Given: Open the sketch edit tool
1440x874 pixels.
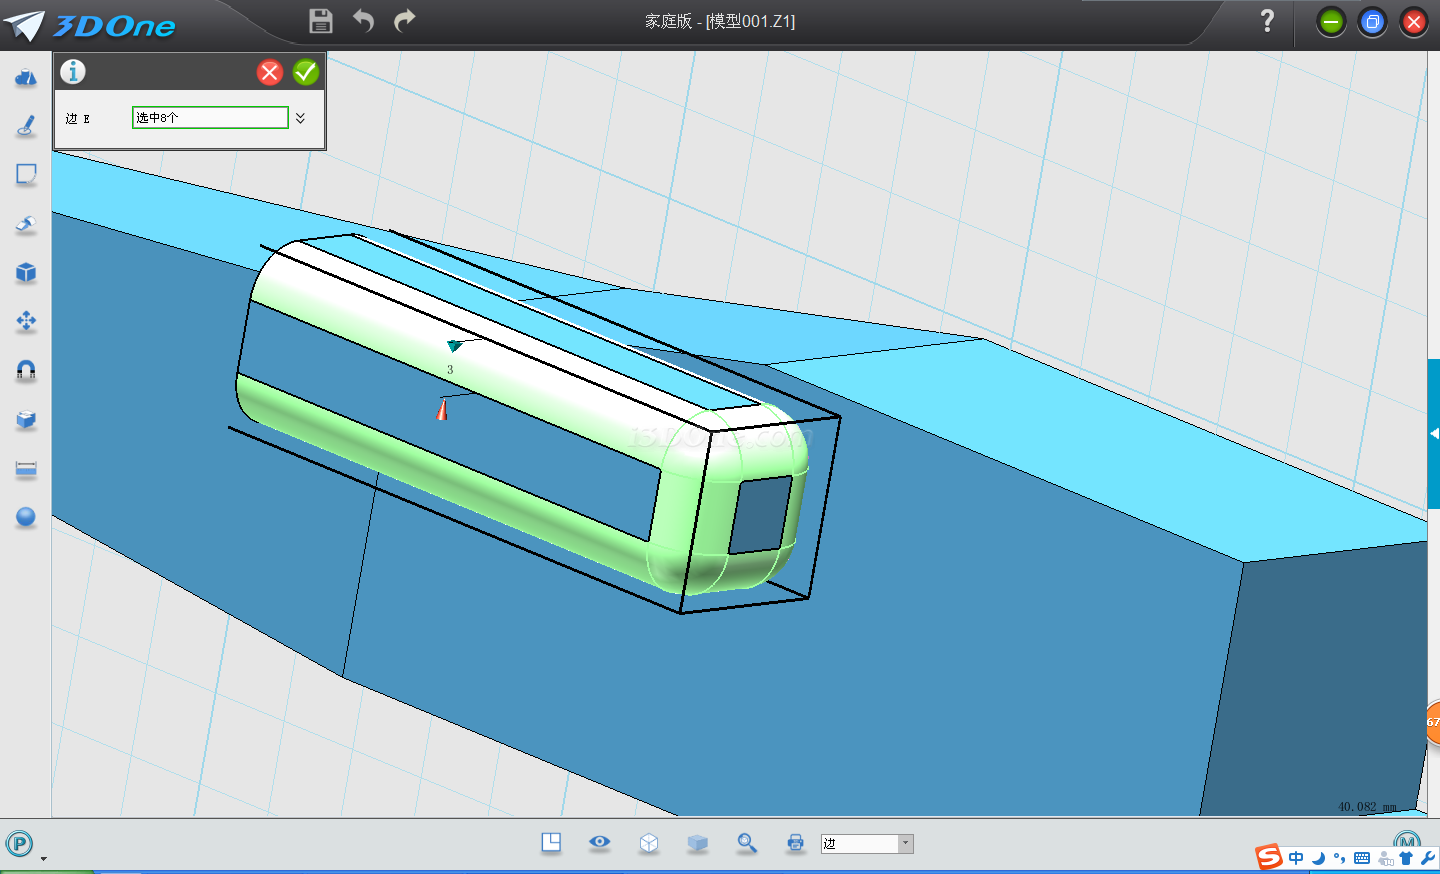Looking at the screenshot, I should click(x=26, y=175).
